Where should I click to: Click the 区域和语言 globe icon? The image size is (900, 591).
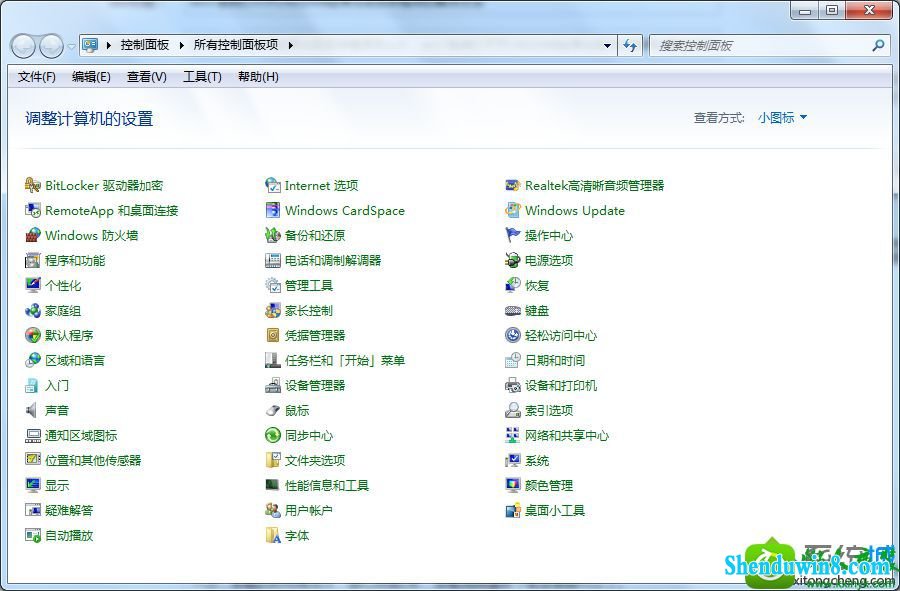(x=33, y=360)
